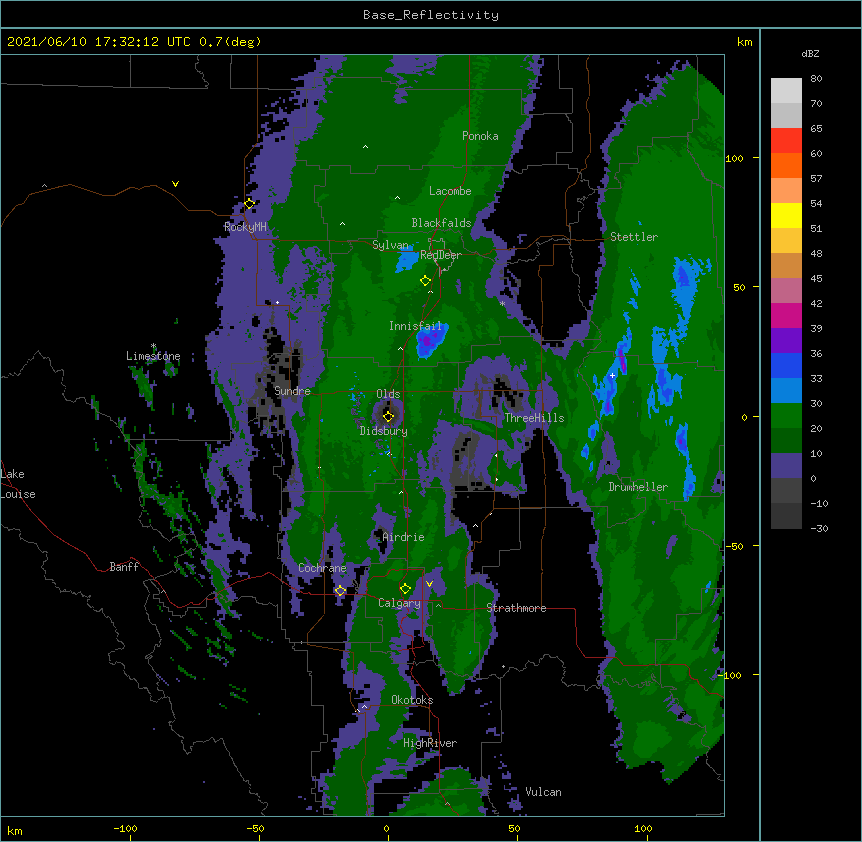Click the RockyMH label
Screen dimensions: 862x842
[x=245, y=227]
